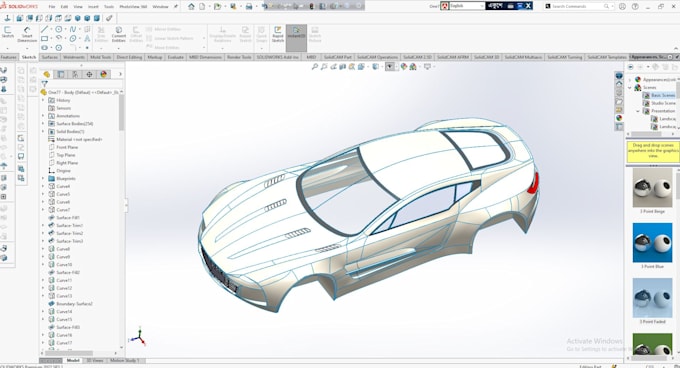Open the Insert menu
The height and width of the screenshot is (368, 680).
pos(93,7)
